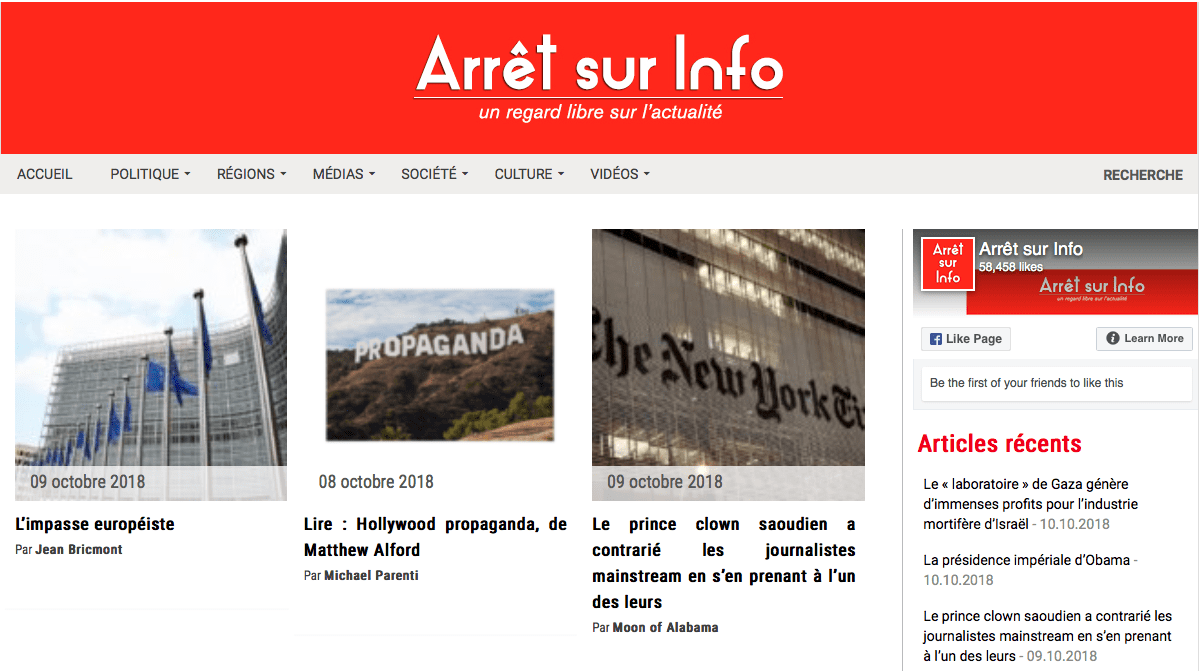Click the date under the New York Times image
This screenshot has width=1199, height=671.
(x=664, y=482)
